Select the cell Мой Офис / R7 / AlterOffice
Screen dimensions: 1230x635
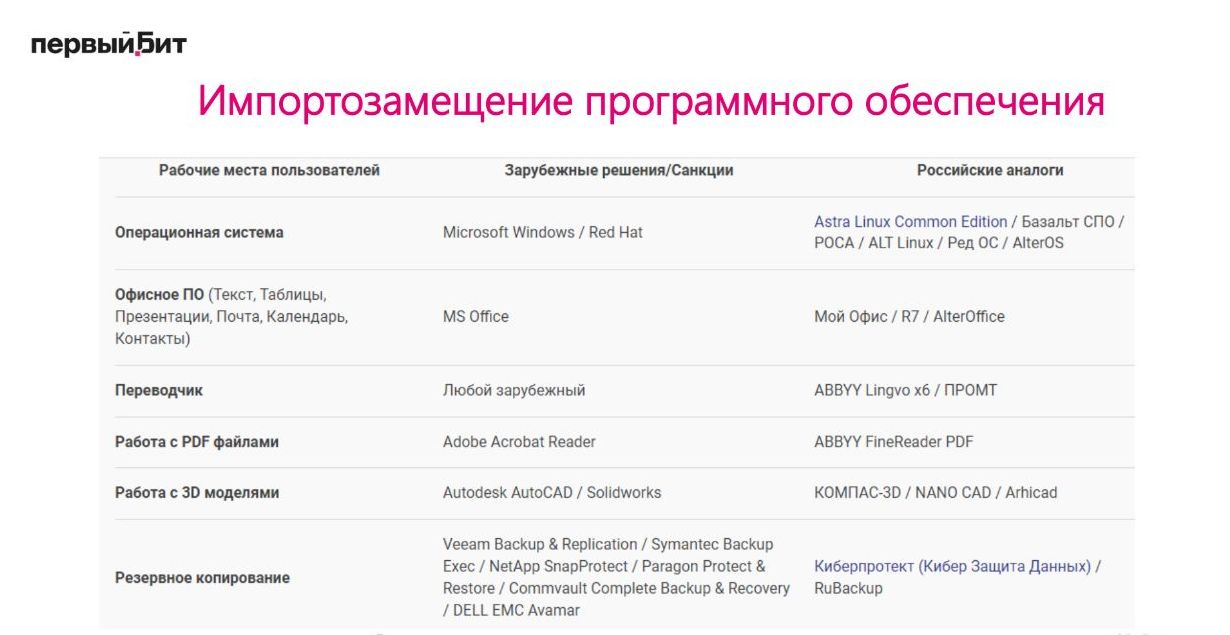(910, 316)
